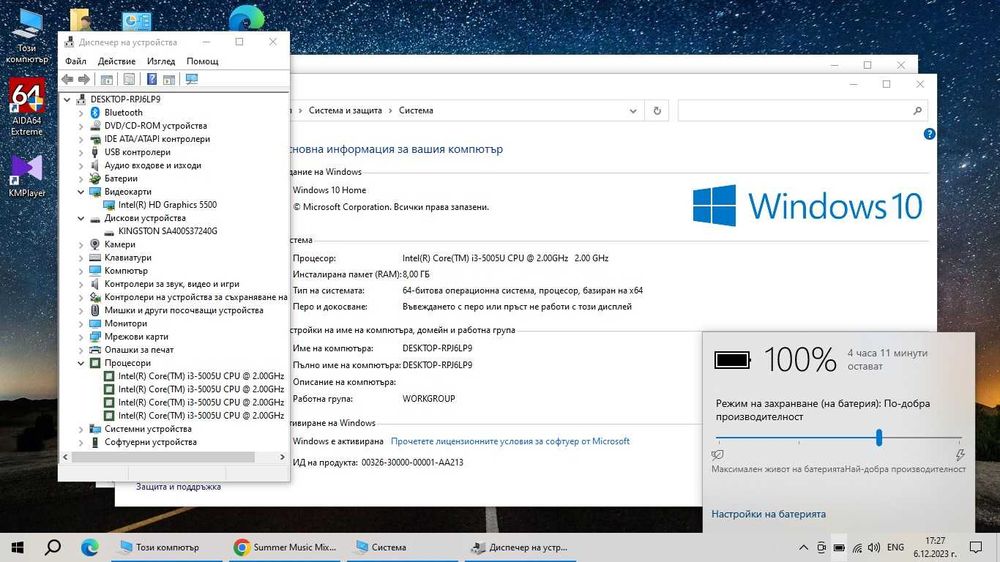Open the KMPlayer desktop icon
Viewport: 1000px width, 562px height.
26,175
